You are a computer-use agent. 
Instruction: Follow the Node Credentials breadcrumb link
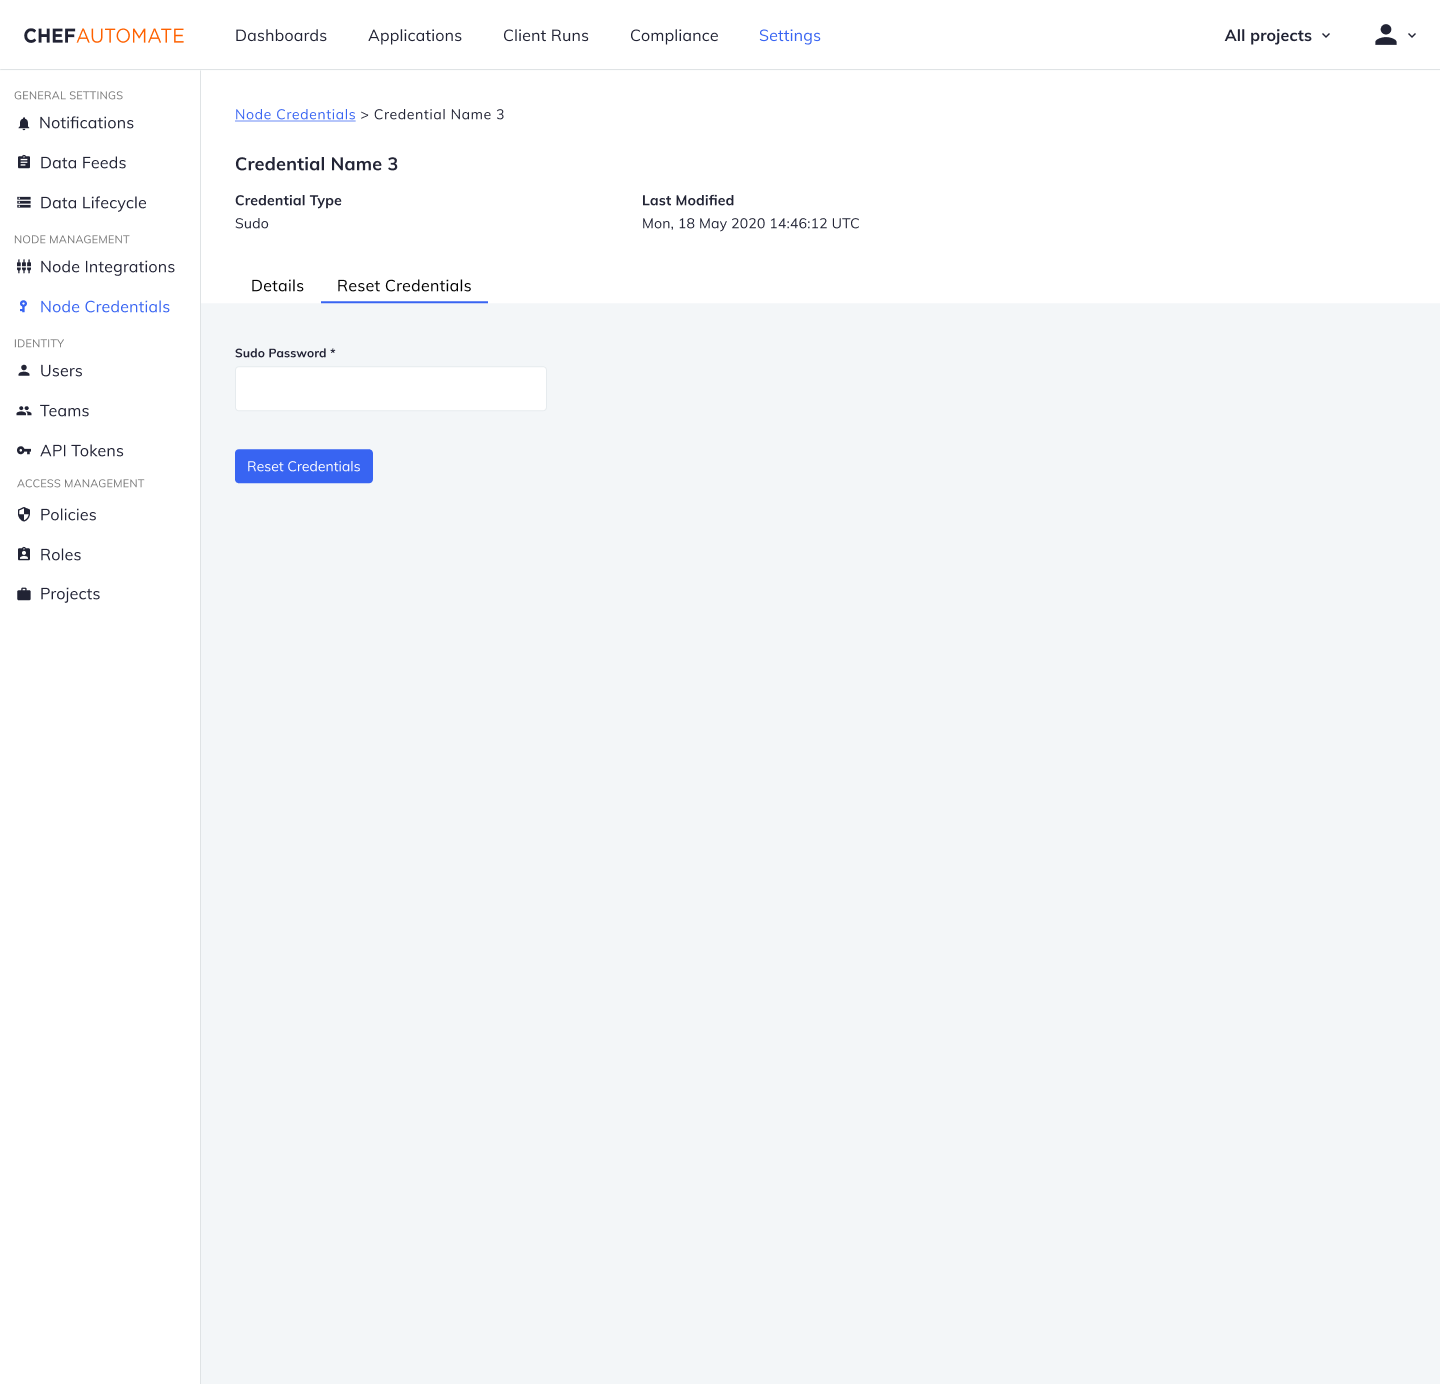coord(295,114)
